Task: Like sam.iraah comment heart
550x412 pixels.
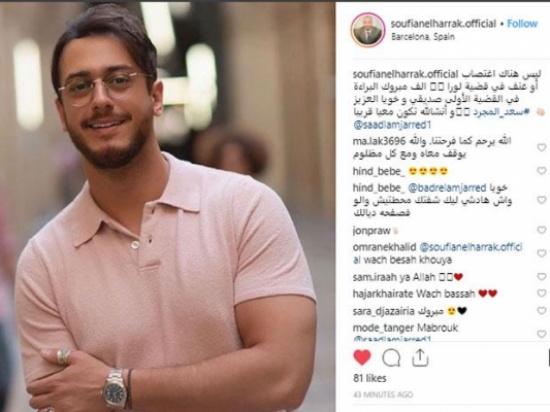Action: click(x=542, y=277)
